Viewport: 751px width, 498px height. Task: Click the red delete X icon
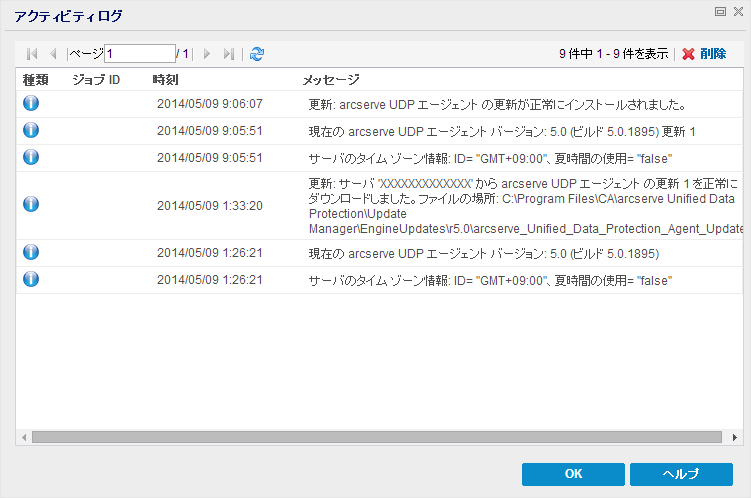click(688, 54)
